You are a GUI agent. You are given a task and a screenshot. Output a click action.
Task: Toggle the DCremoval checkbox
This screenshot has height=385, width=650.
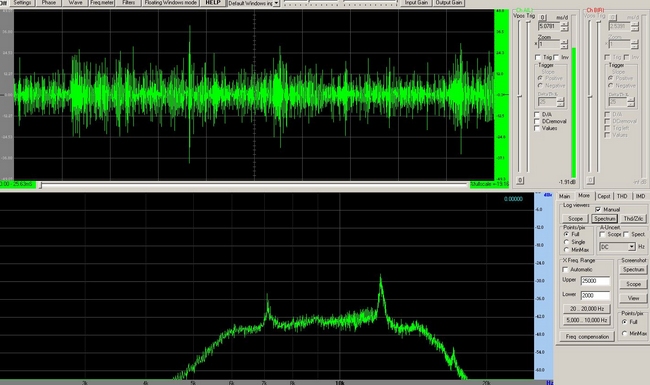(x=537, y=121)
